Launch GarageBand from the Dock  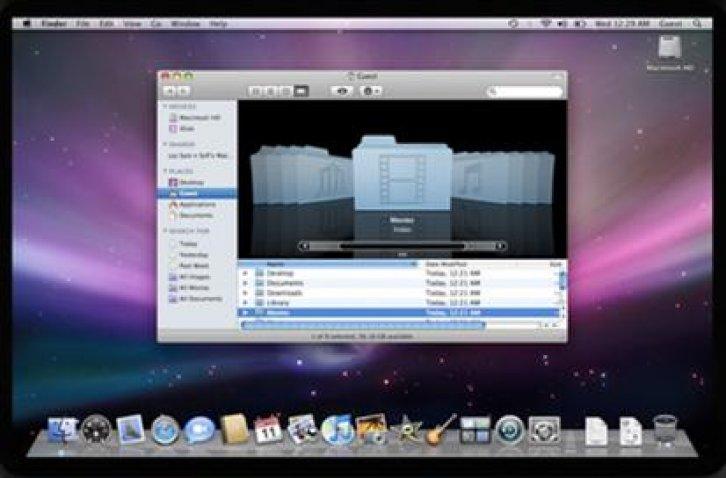click(x=440, y=430)
